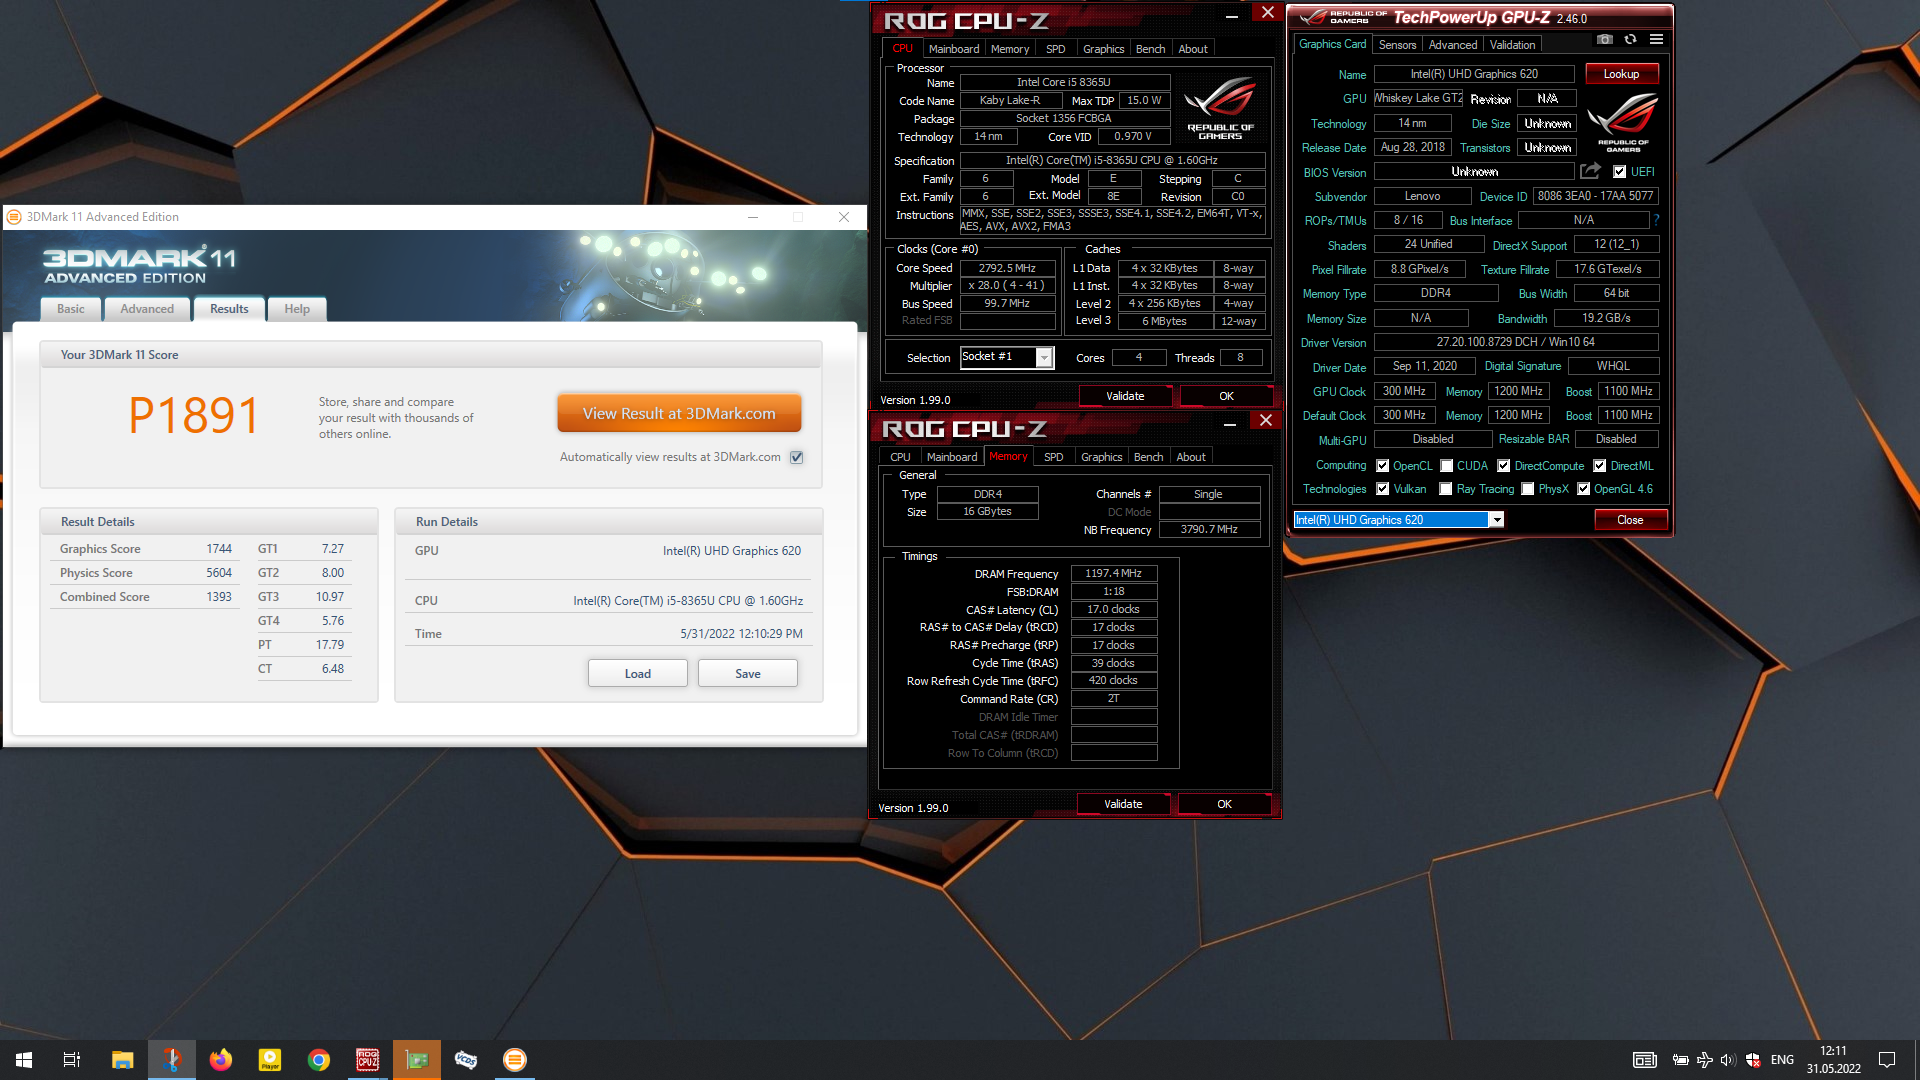Toggle the UEFI checkbox in GPU-Z
Viewport: 1920px width, 1080px height.
coord(1619,172)
